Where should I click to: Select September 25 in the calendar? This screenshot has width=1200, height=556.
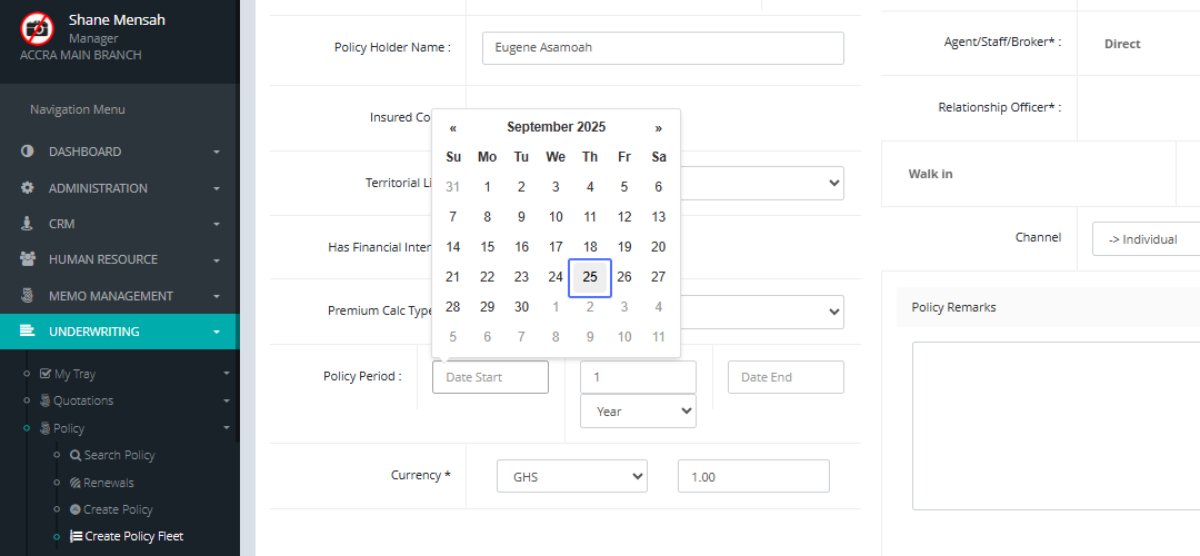pos(590,277)
